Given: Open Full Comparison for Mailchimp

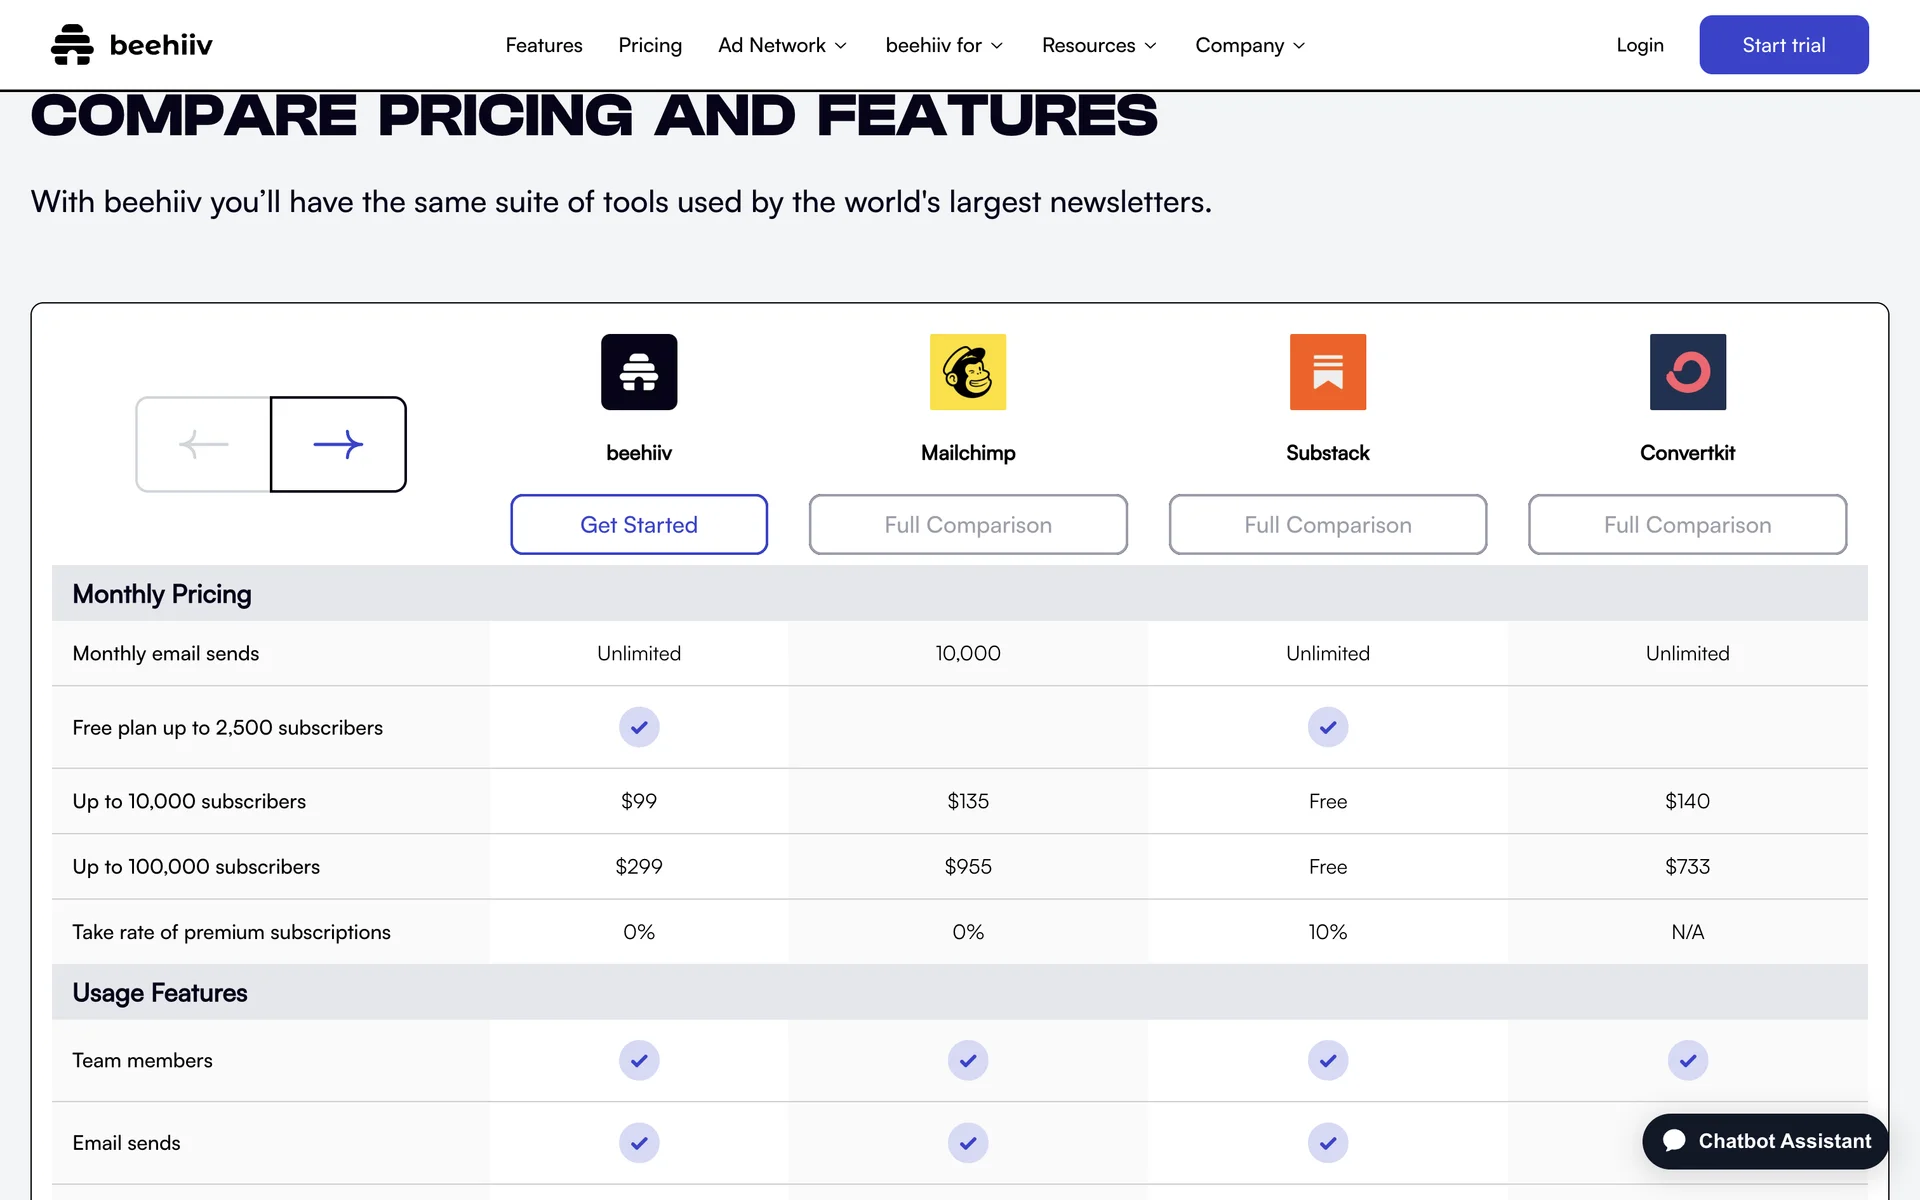Looking at the screenshot, I should [x=968, y=525].
